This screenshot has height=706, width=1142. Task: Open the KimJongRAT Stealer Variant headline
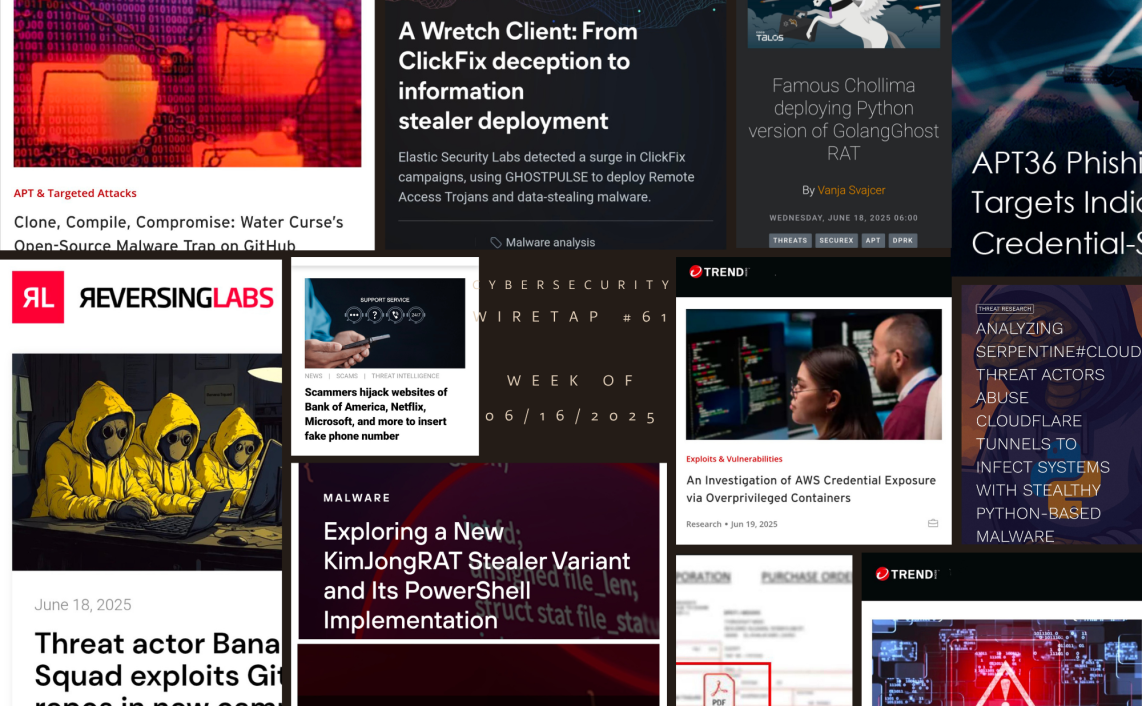(476, 576)
